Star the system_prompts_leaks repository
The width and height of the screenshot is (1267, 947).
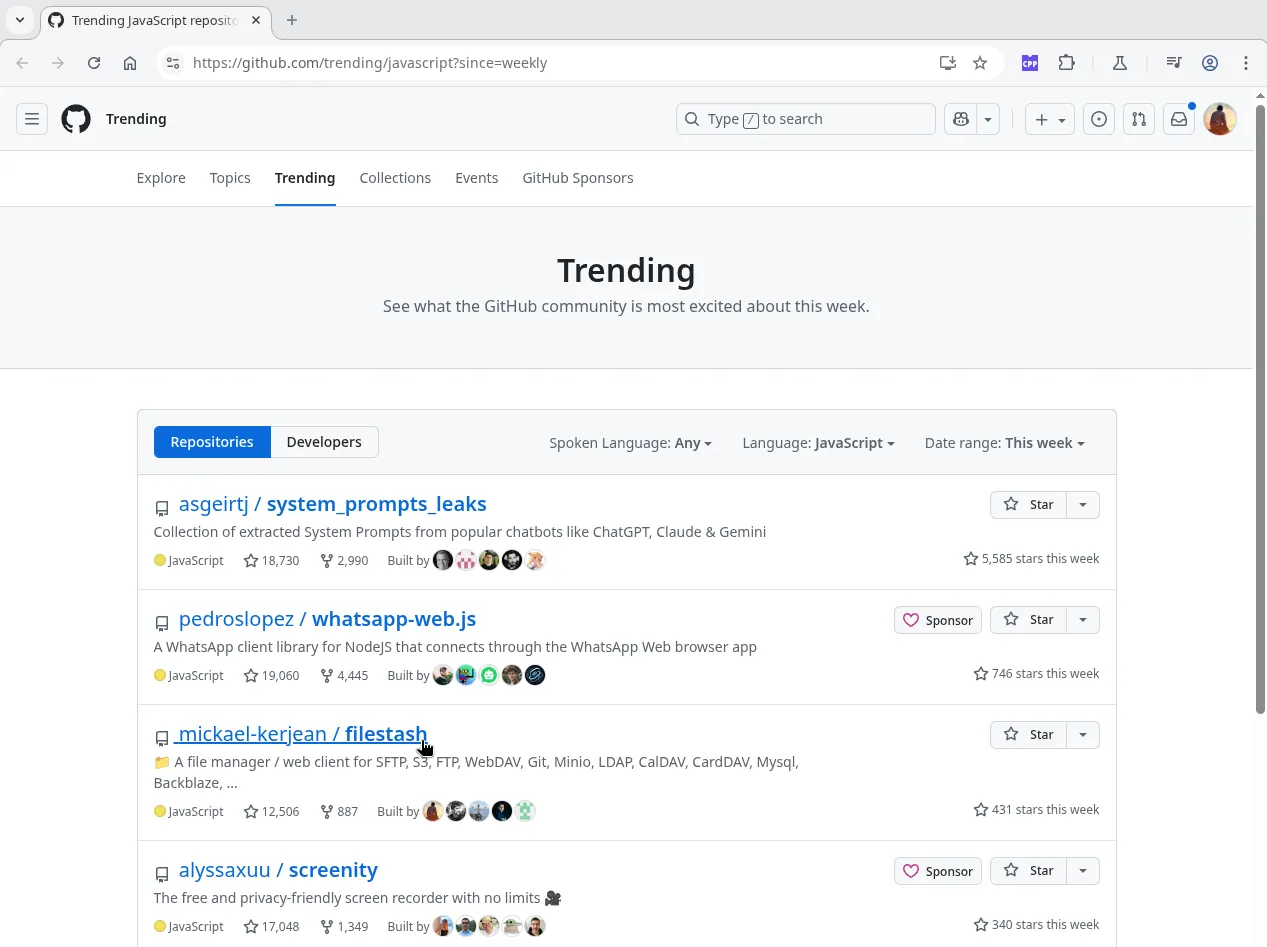(1029, 505)
